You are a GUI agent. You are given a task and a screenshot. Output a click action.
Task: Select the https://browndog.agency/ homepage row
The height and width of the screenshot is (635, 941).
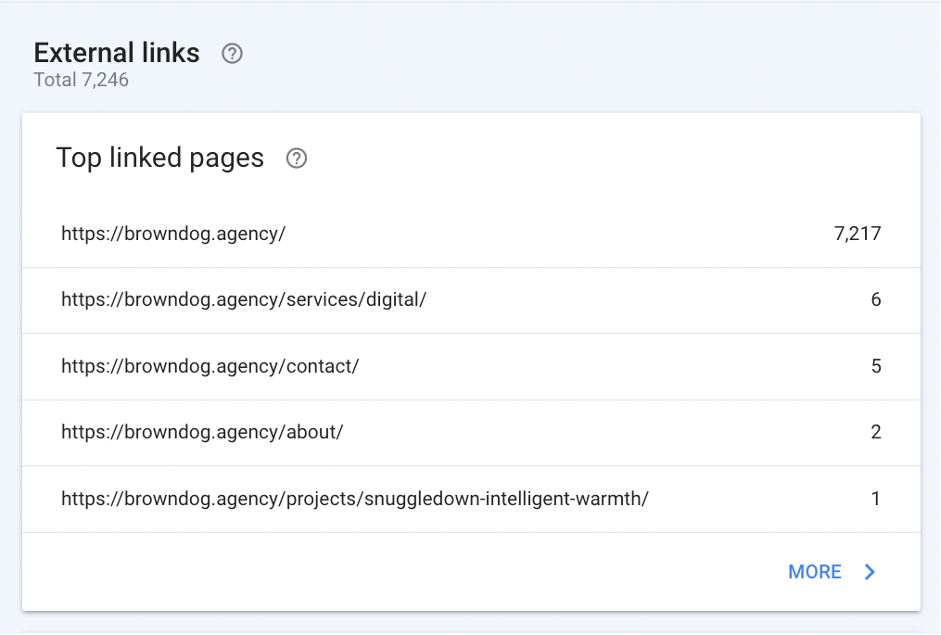coord(471,234)
